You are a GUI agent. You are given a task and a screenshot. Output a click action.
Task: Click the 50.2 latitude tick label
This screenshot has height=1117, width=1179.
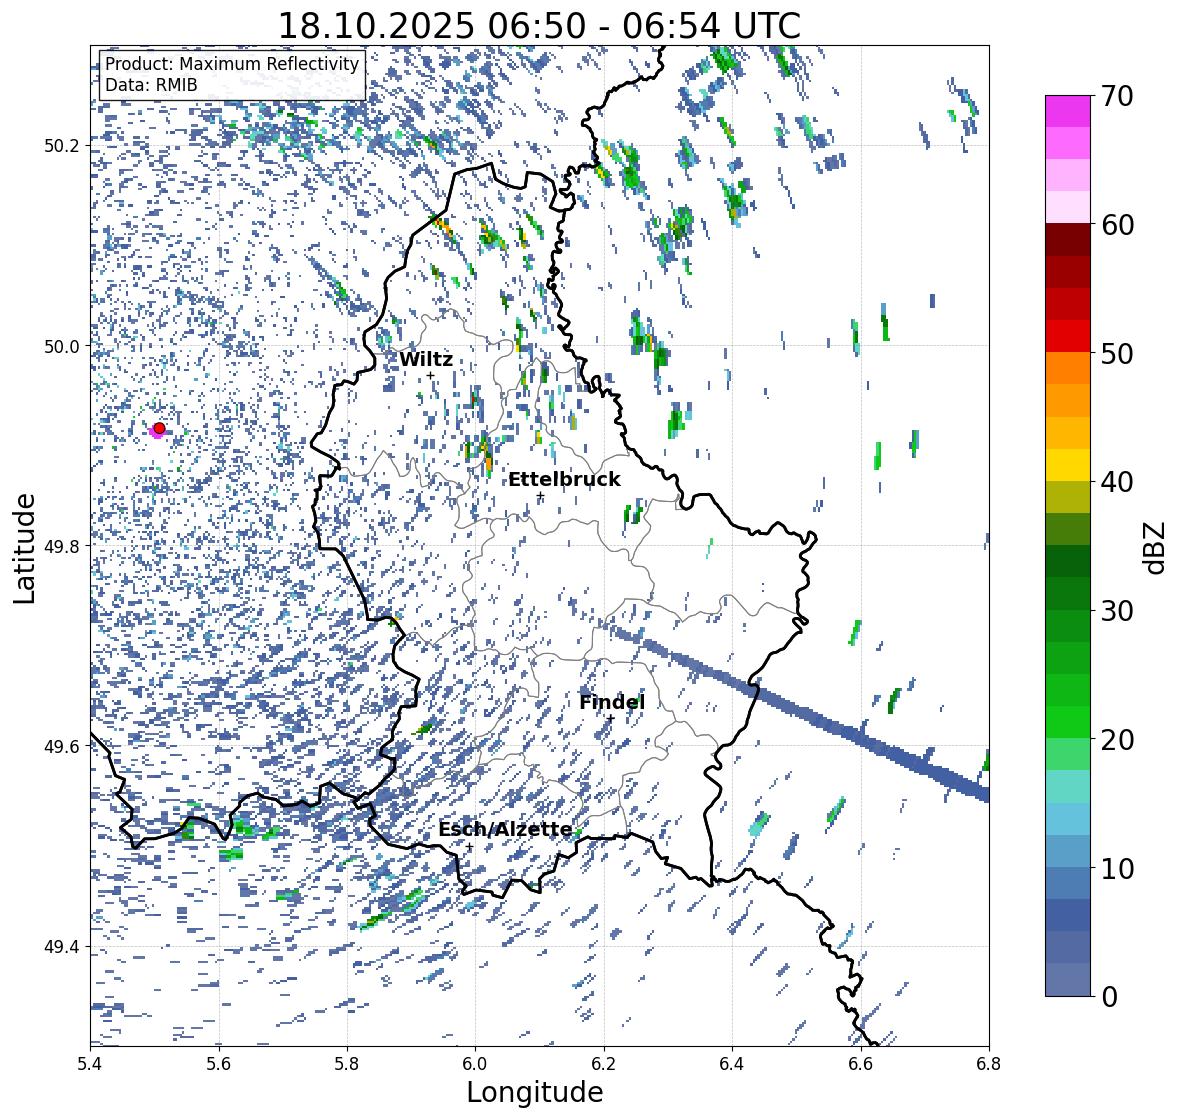(63, 146)
